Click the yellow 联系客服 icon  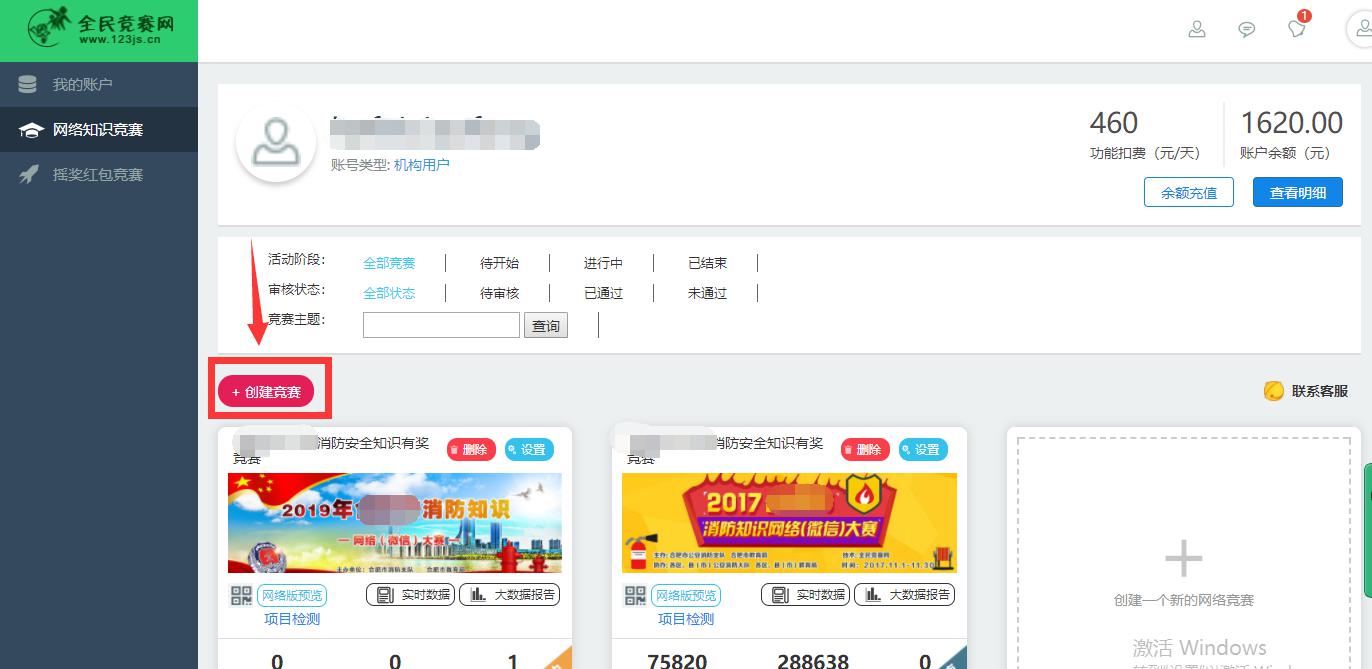pyautogui.click(x=1274, y=391)
